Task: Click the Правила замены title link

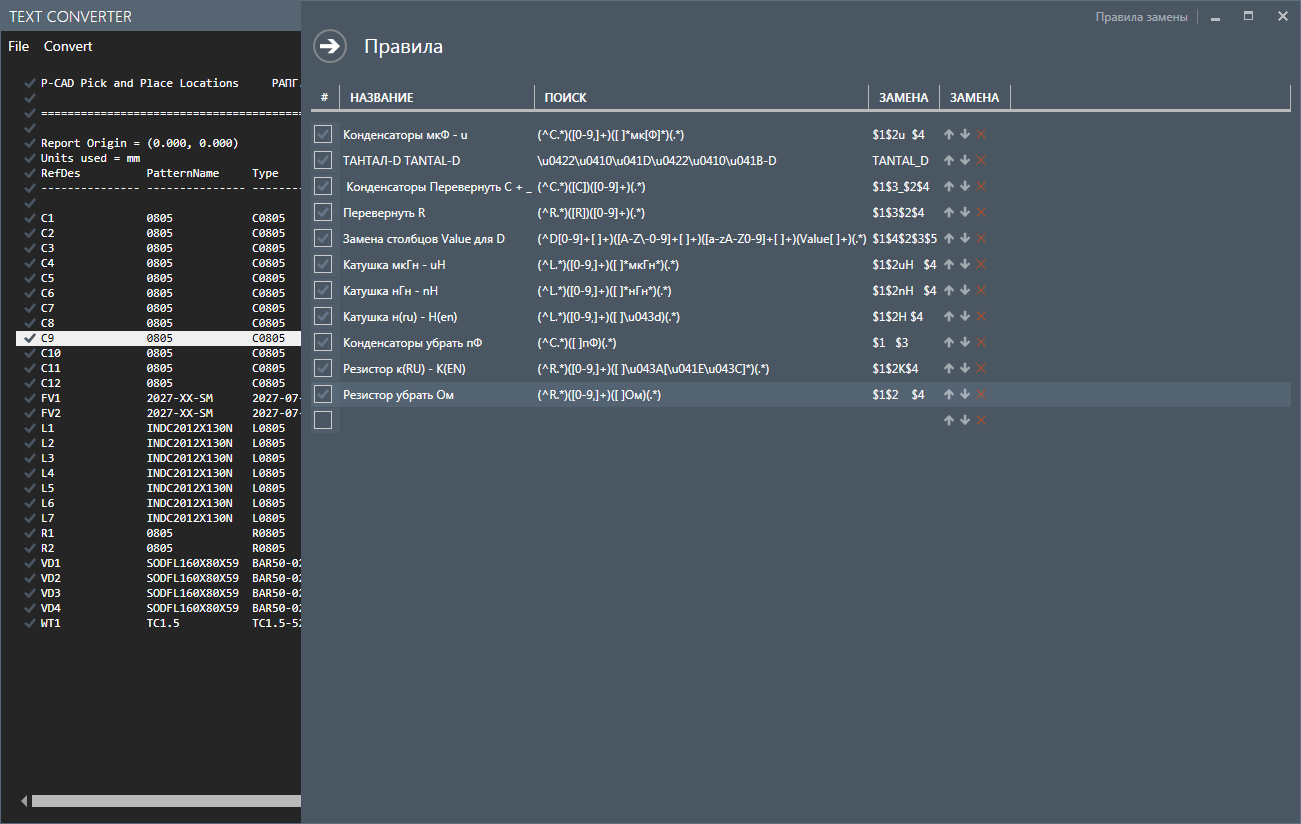Action: click(1141, 17)
